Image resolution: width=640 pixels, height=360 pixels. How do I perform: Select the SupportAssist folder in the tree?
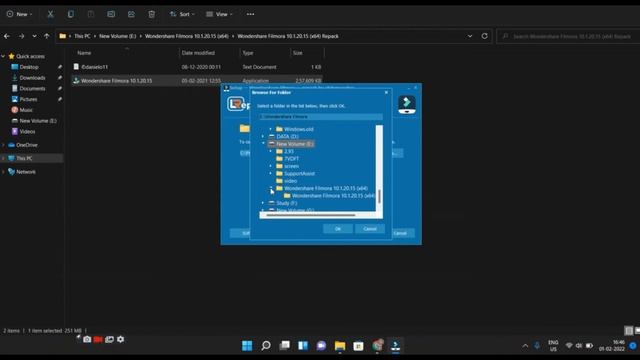point(299,174)
